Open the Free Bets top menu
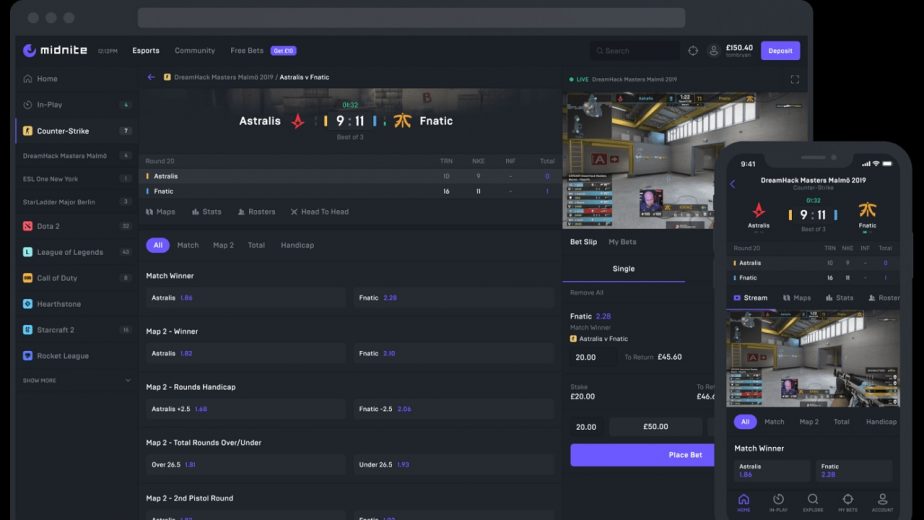Viewport: 924px width, 520px height. [247, 51]
